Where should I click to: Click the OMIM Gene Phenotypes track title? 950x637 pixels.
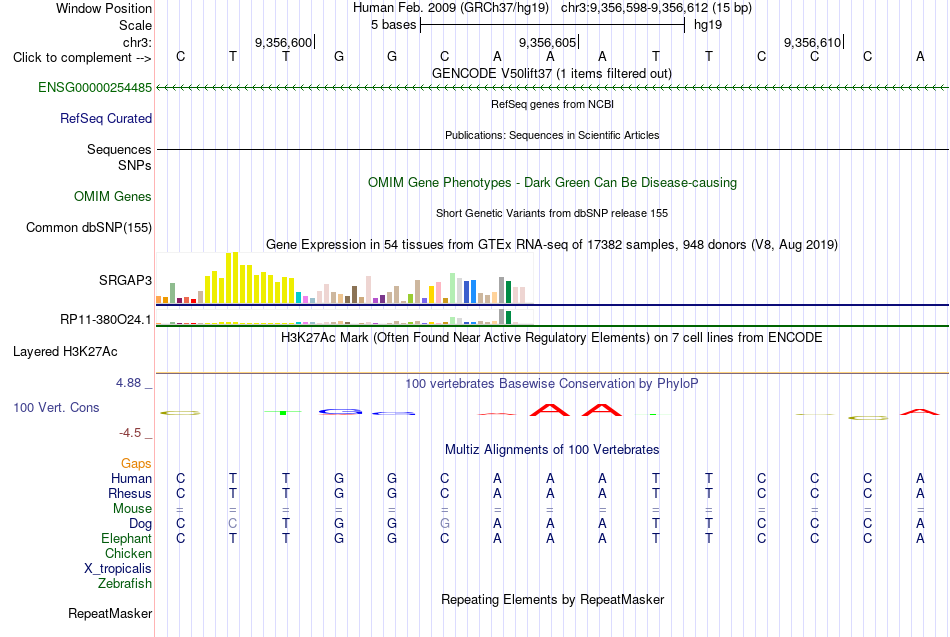coord(552,182)
